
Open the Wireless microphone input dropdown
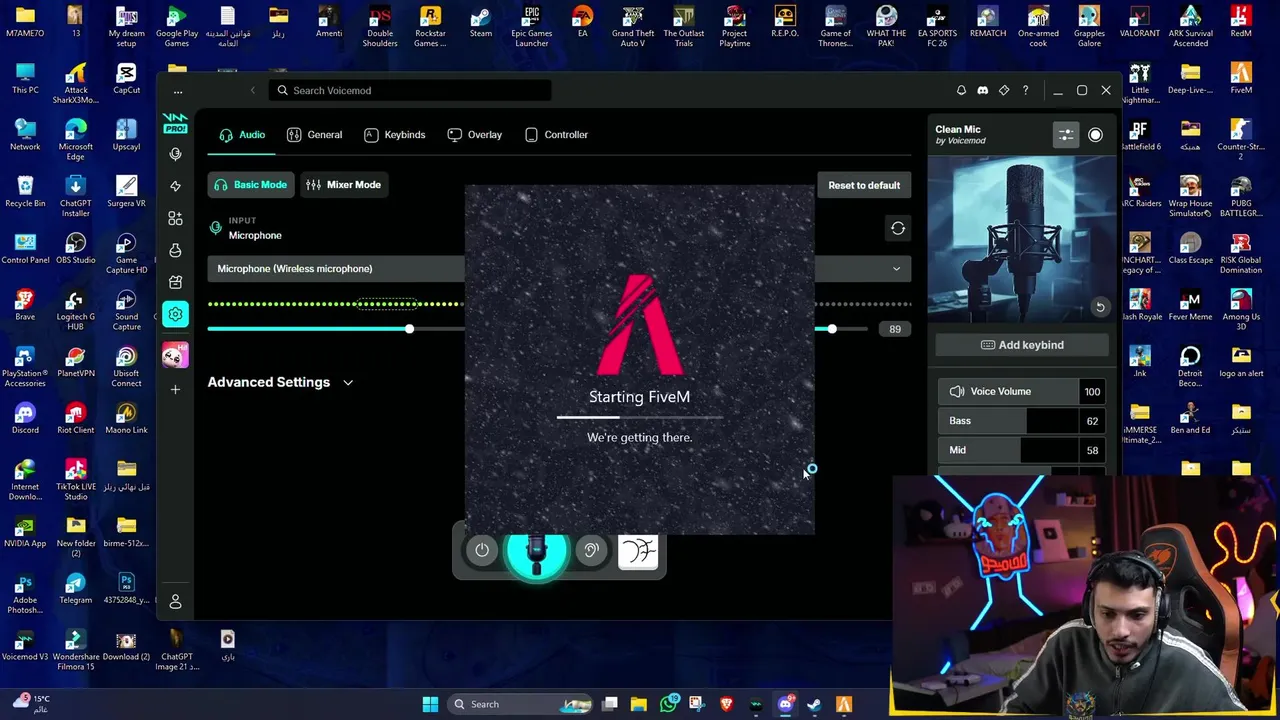(x=336, y=268)
